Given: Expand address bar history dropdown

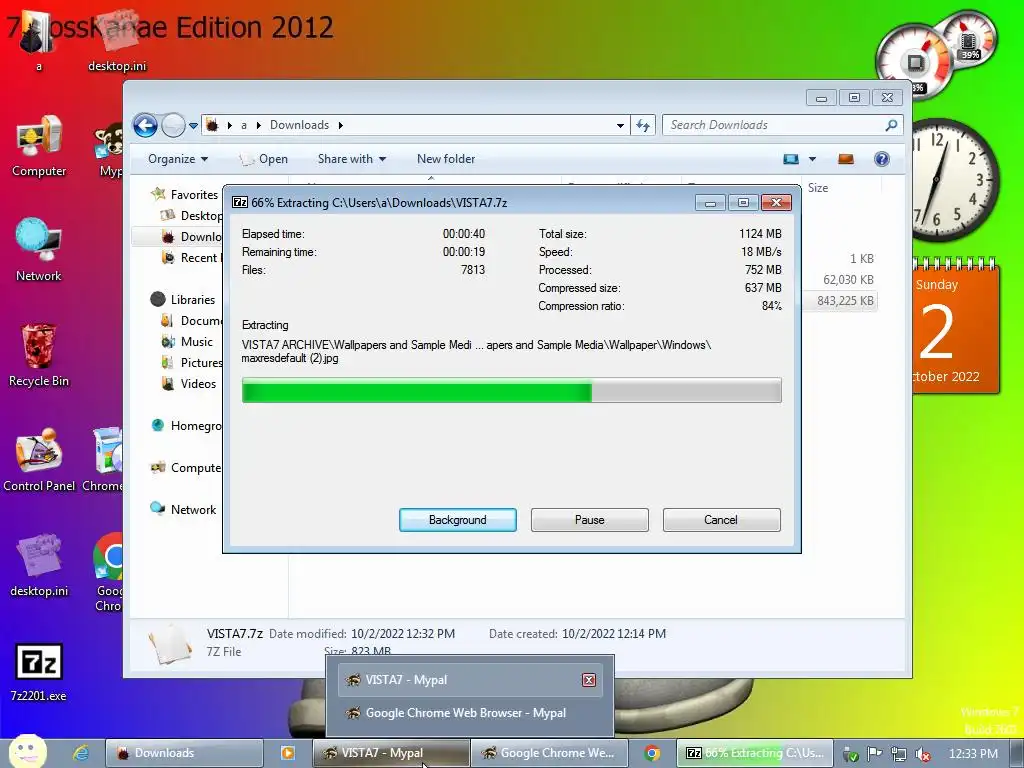Looking at the screenshot, I should pos(620,125).
